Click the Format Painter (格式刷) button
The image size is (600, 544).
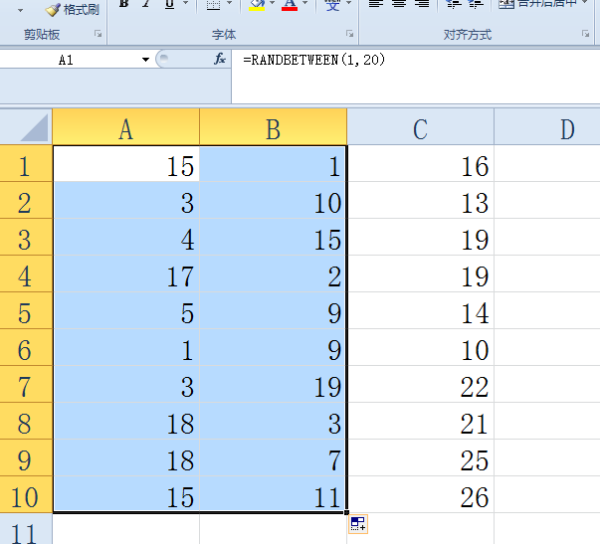point(72,8)
